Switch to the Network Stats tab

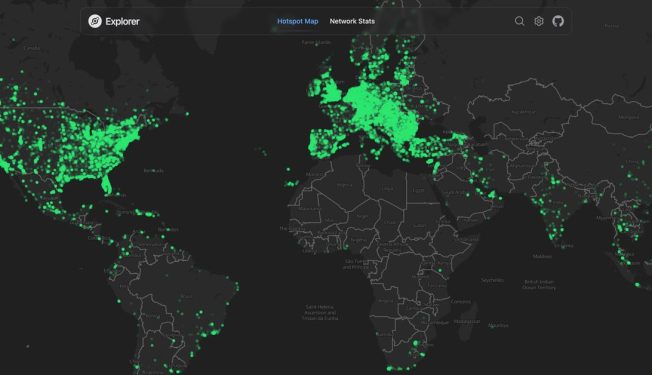click(x=352, y=21)
